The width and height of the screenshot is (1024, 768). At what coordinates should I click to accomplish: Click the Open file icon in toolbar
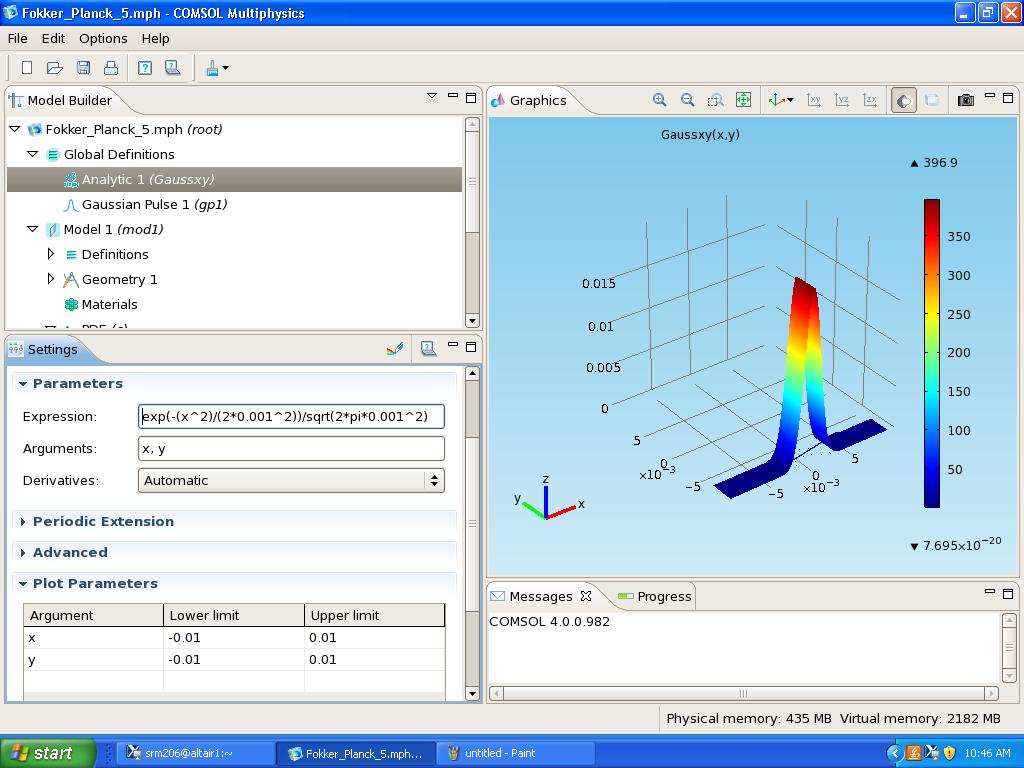tap(55, 68)
